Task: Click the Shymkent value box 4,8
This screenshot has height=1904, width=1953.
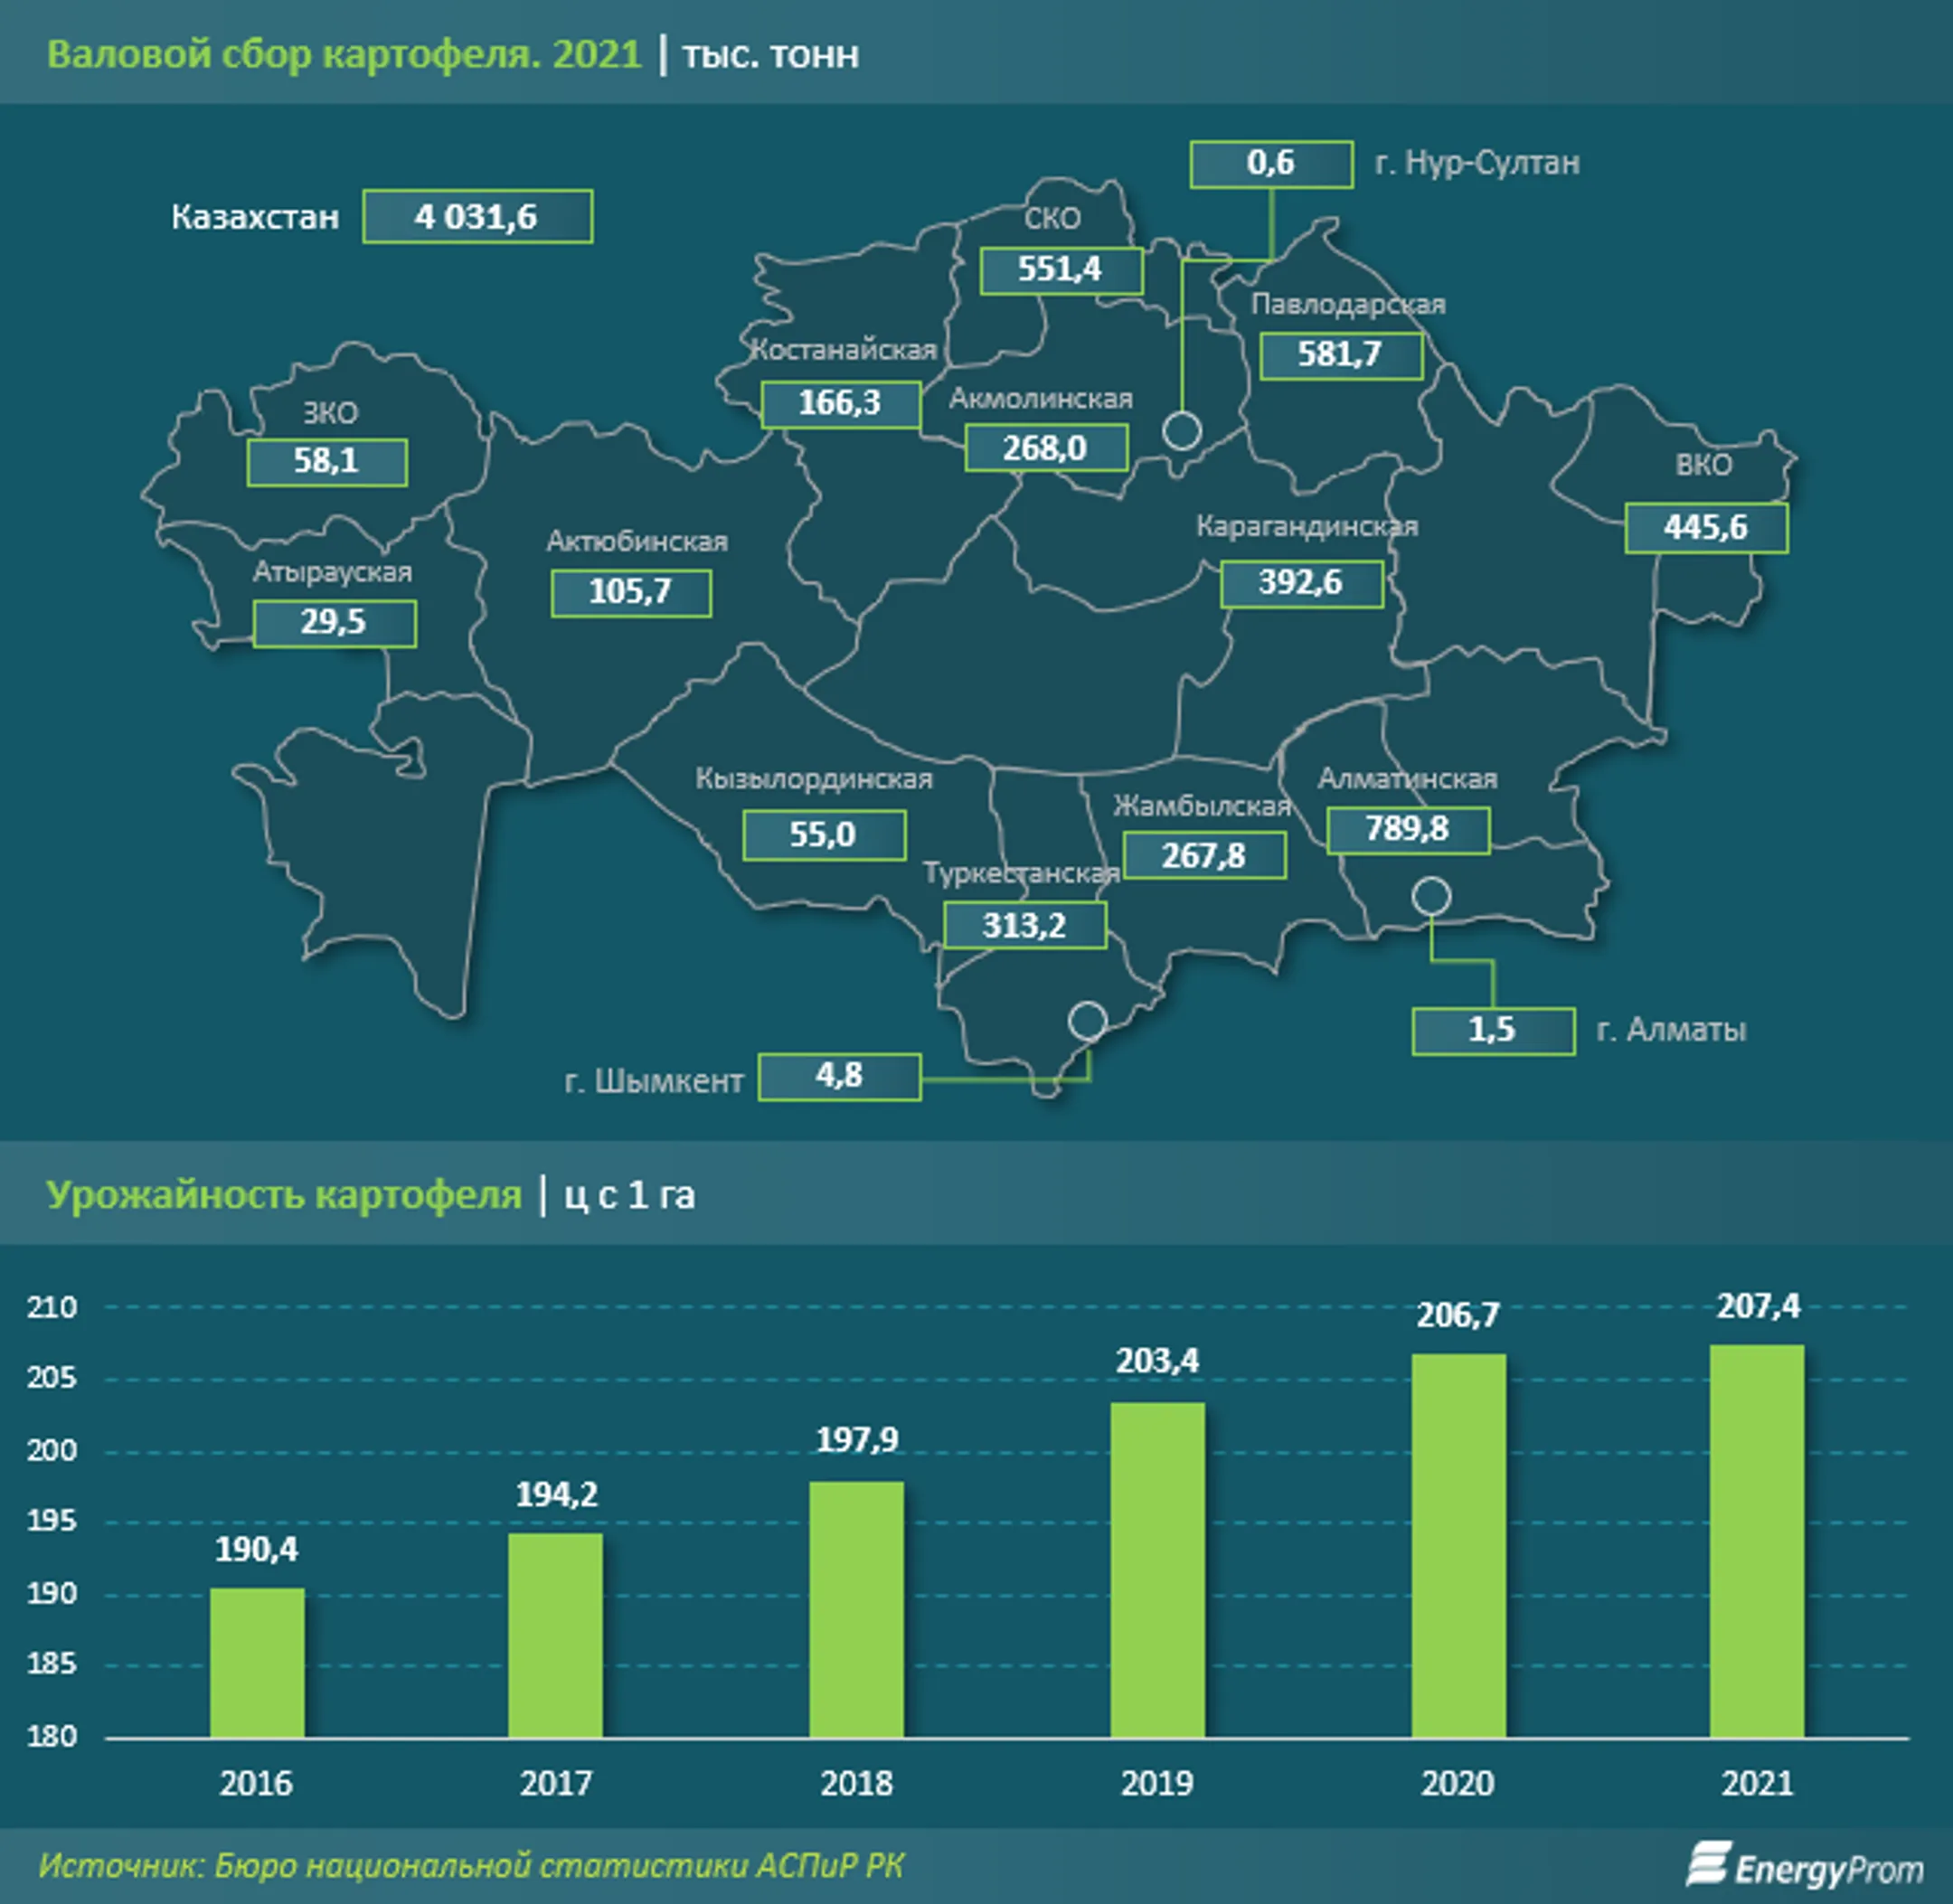Action: [x=839, y=1076]
